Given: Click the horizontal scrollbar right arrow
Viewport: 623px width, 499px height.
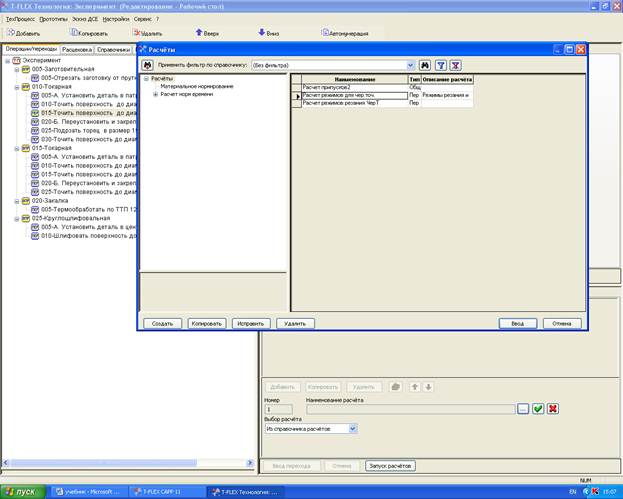Looking at the screenshot, I should point(250,463).
